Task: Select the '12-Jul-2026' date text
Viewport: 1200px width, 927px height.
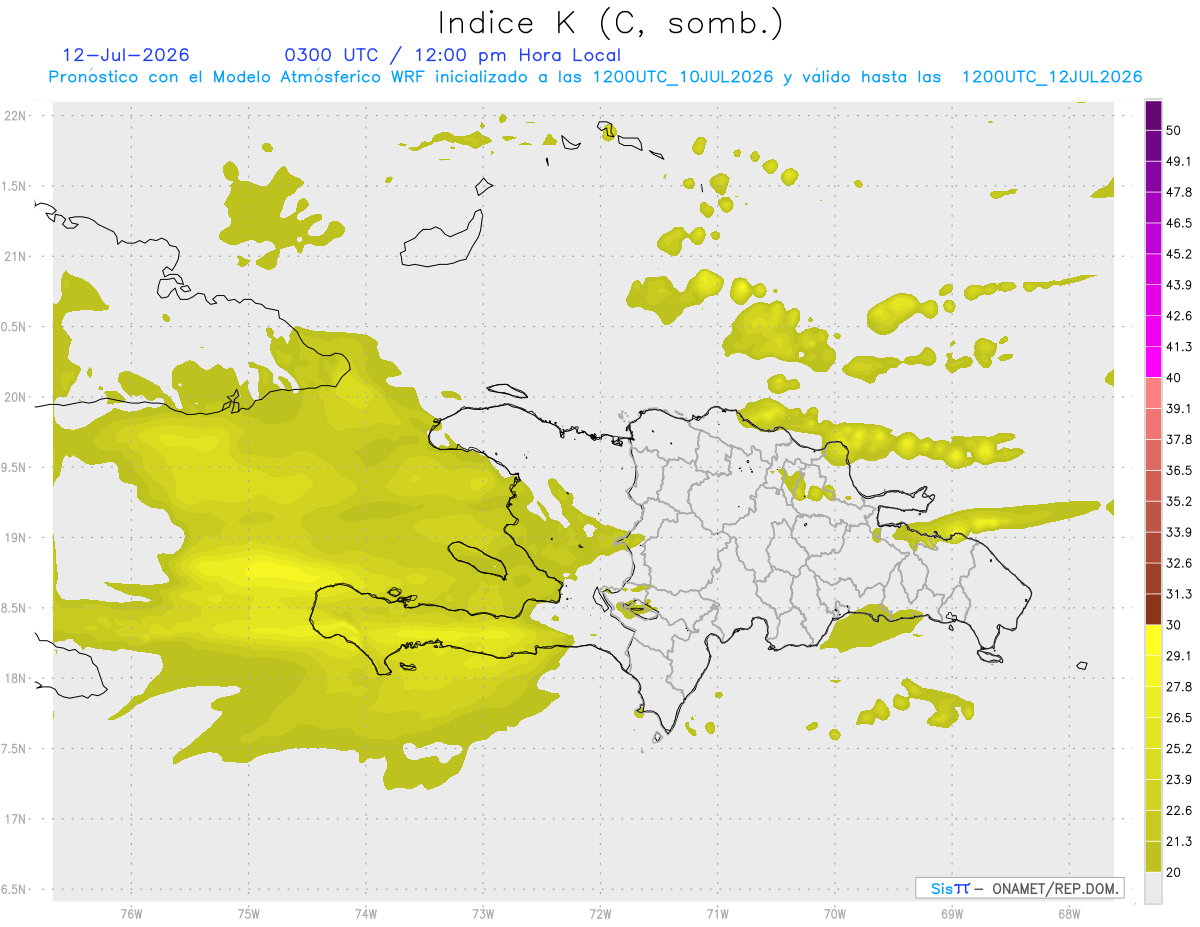Action: (125, 55)
